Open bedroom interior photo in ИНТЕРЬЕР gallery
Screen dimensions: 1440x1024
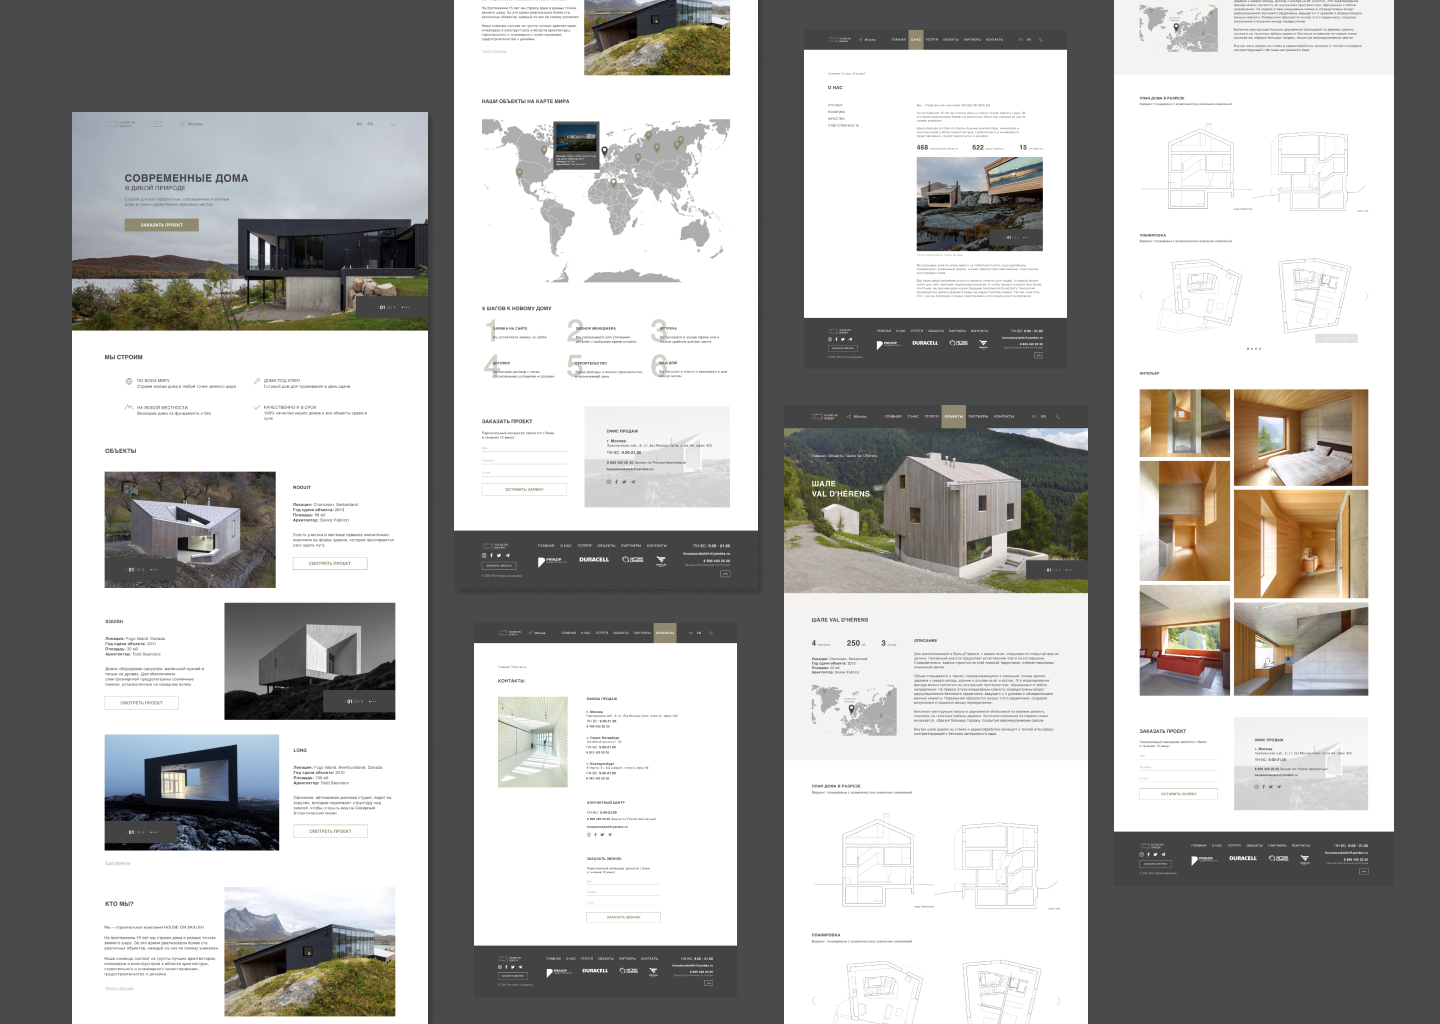pyautogui.click(x=1301, y=438)
